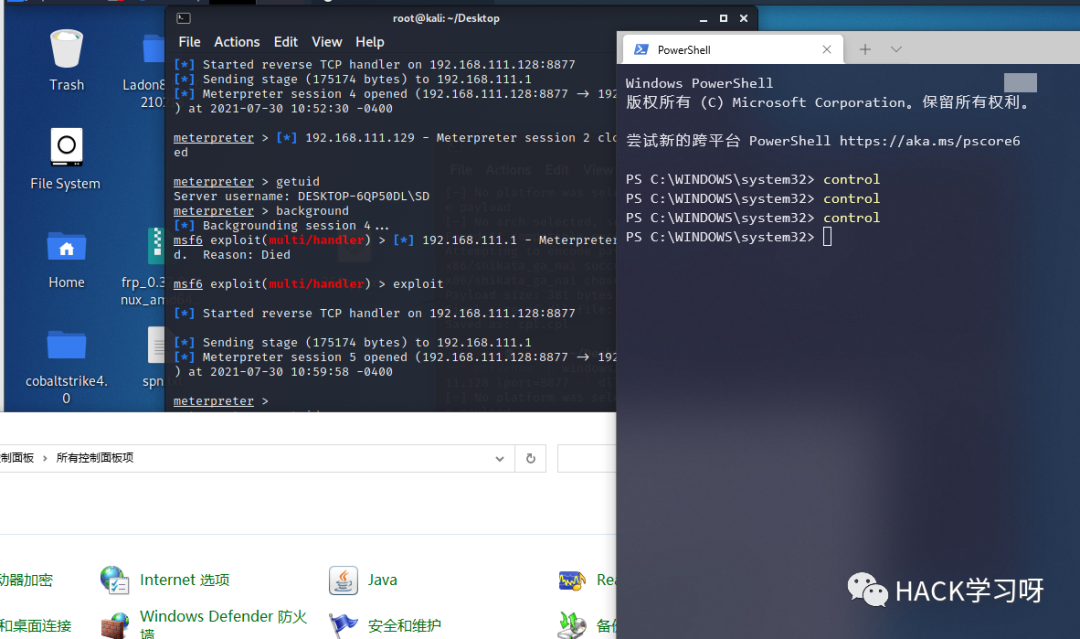Open the Internet 选项 link
The height and width of the screenshot is (639, 1080).
tap(185, 580)
